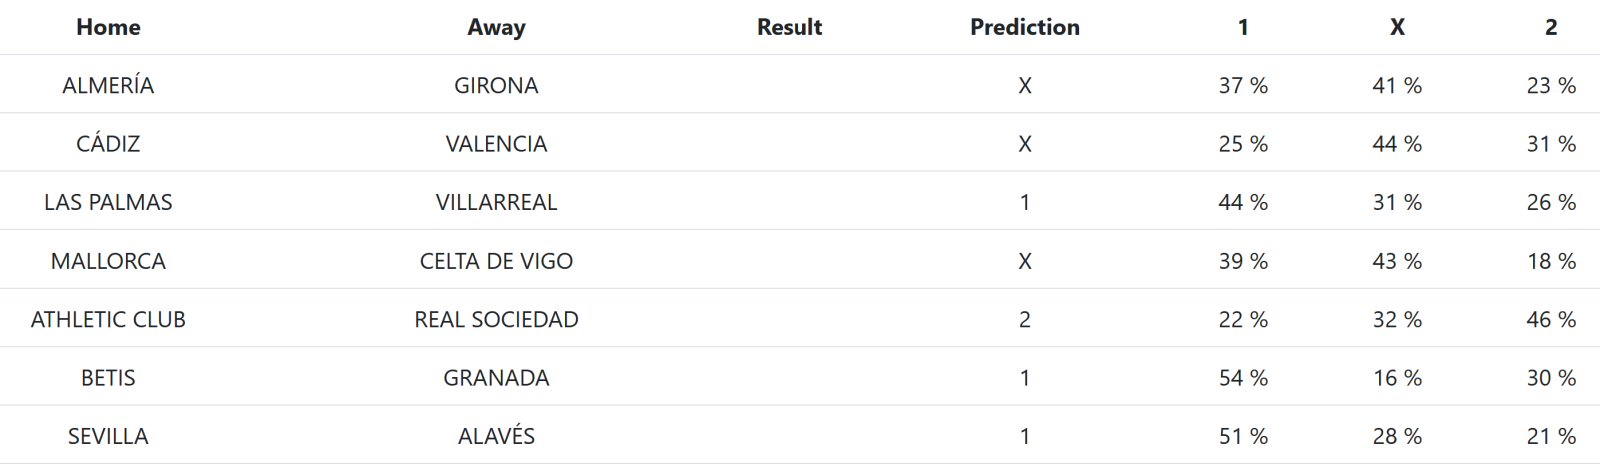Click the Prediction column header

coord(1024,27)
